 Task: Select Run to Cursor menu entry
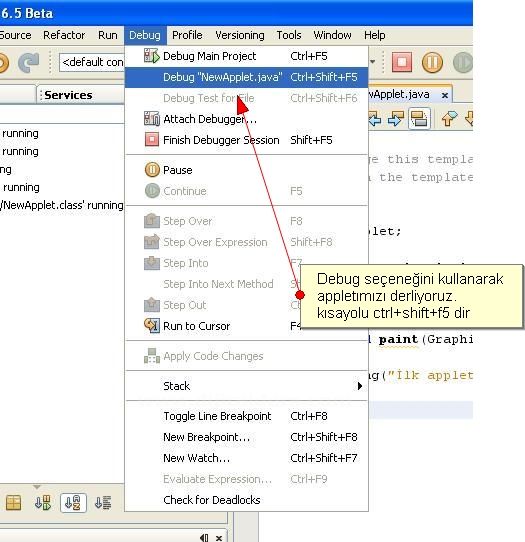tap(246, 326)
